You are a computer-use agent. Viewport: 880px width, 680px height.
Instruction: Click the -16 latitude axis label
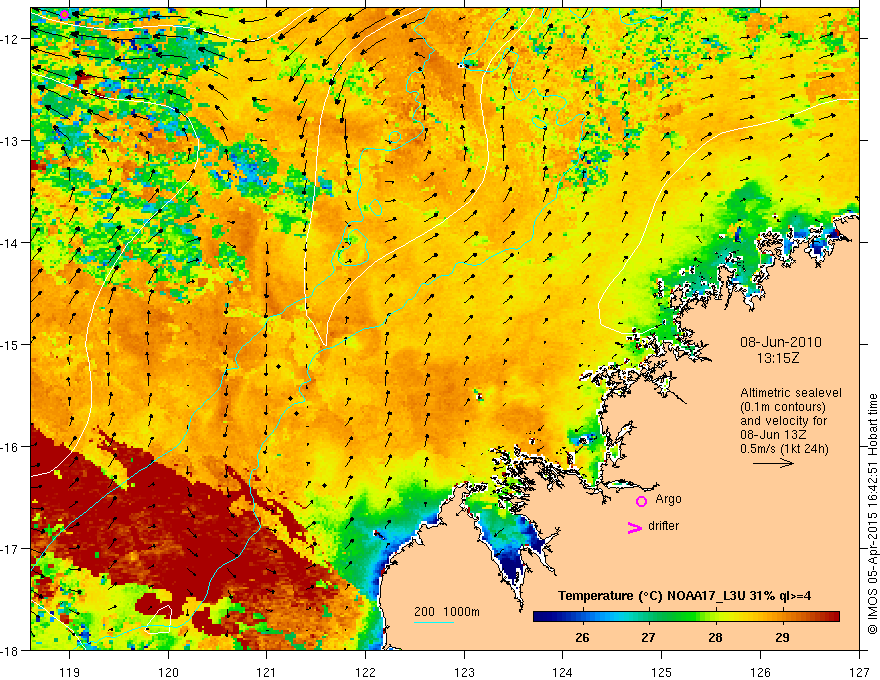[x=11, y=447]
